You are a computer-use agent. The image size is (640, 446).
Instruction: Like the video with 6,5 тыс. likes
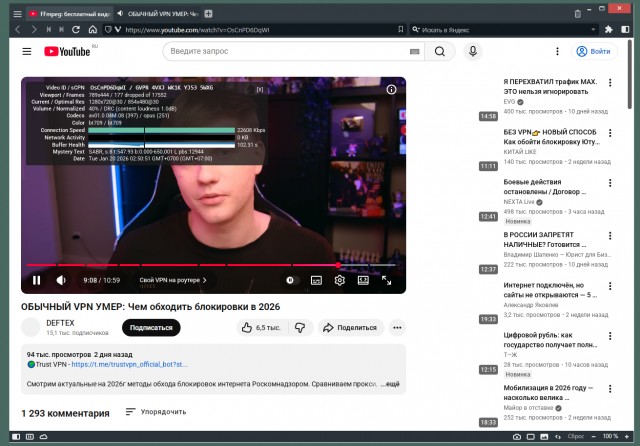point(262,328)
